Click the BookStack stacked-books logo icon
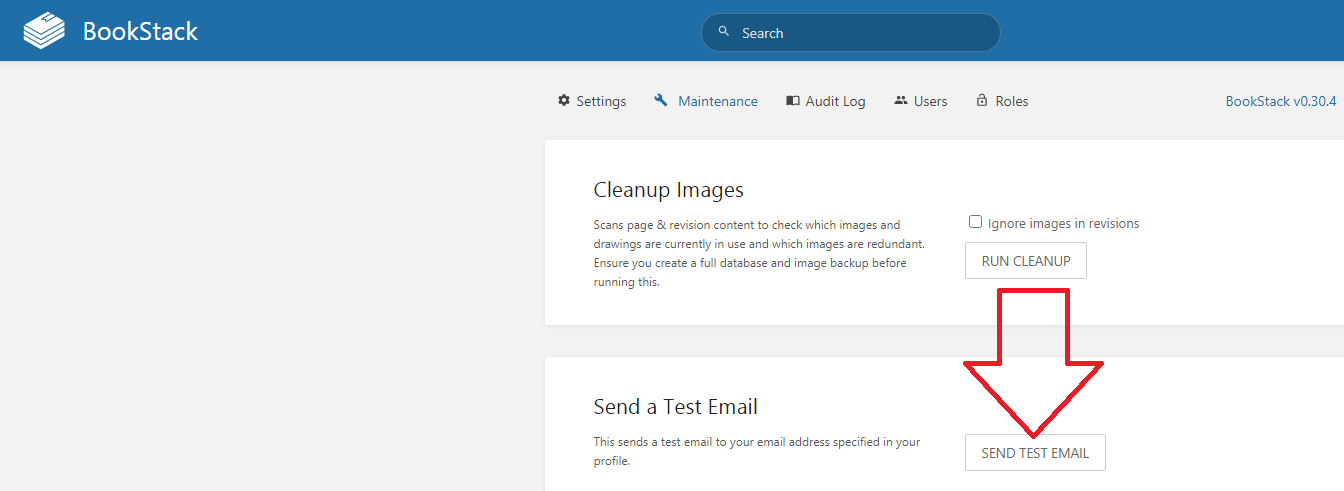Viewport: 1344px width, 491px height. [x=43, y=31]
